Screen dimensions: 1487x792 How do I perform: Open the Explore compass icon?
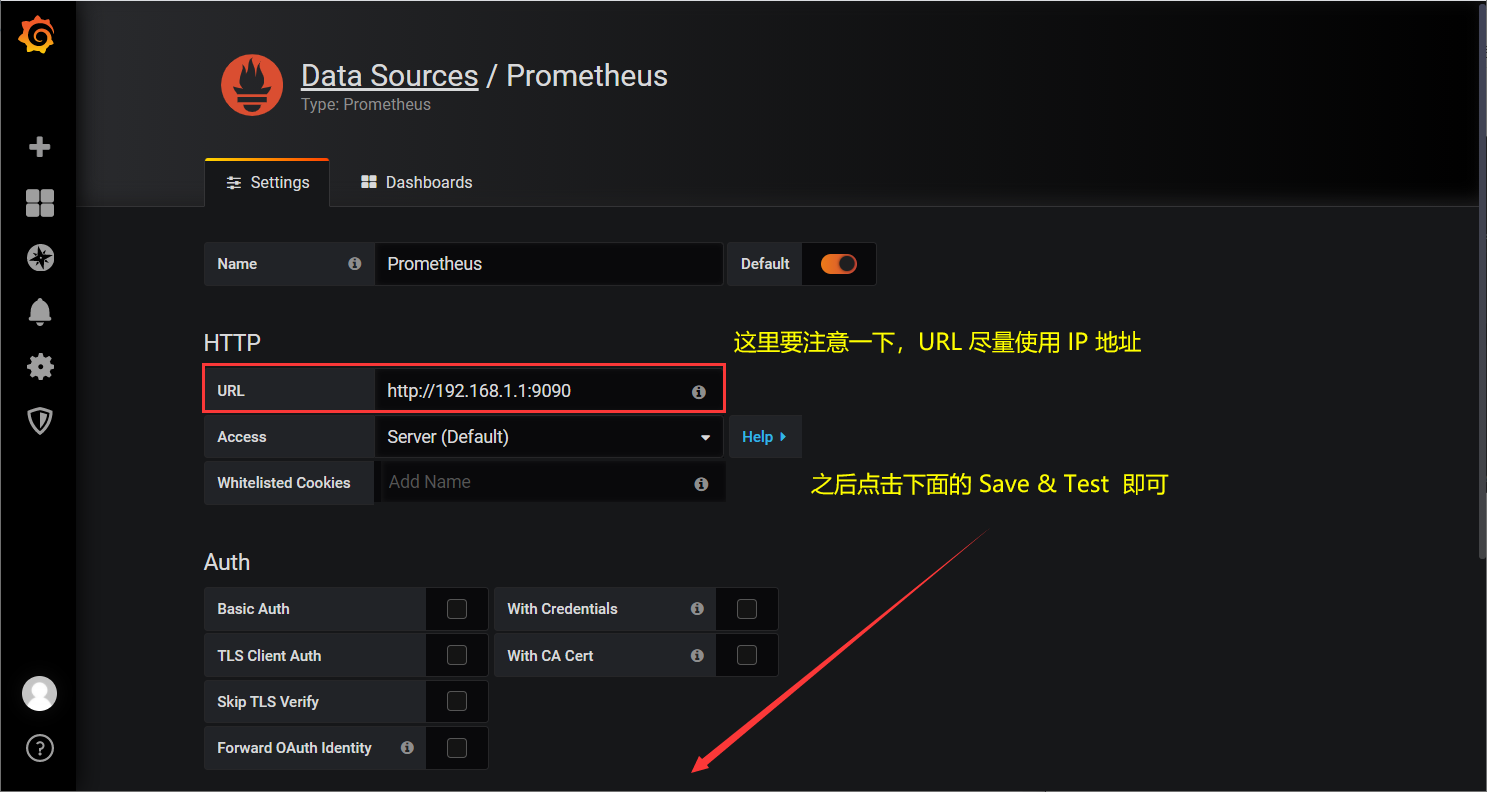pyautogui.click(x=40, y=258)
